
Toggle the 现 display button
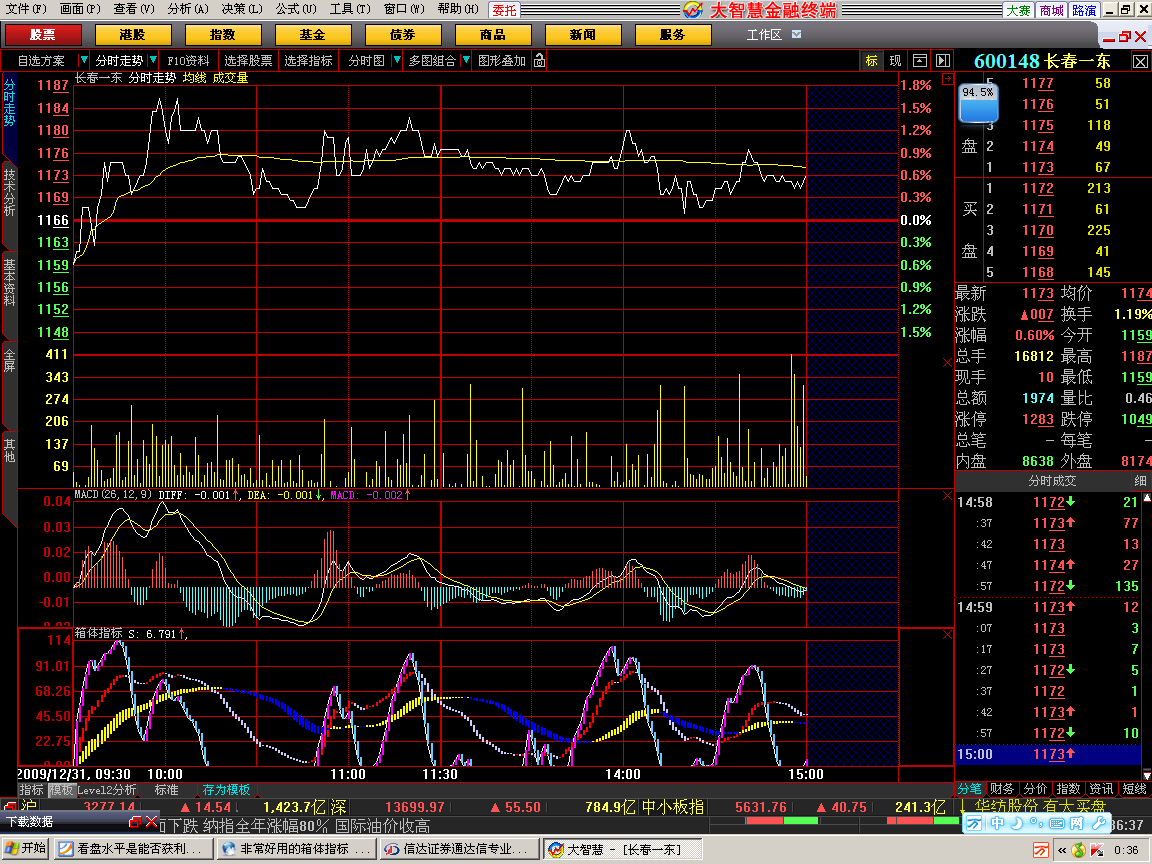[895, 61]
